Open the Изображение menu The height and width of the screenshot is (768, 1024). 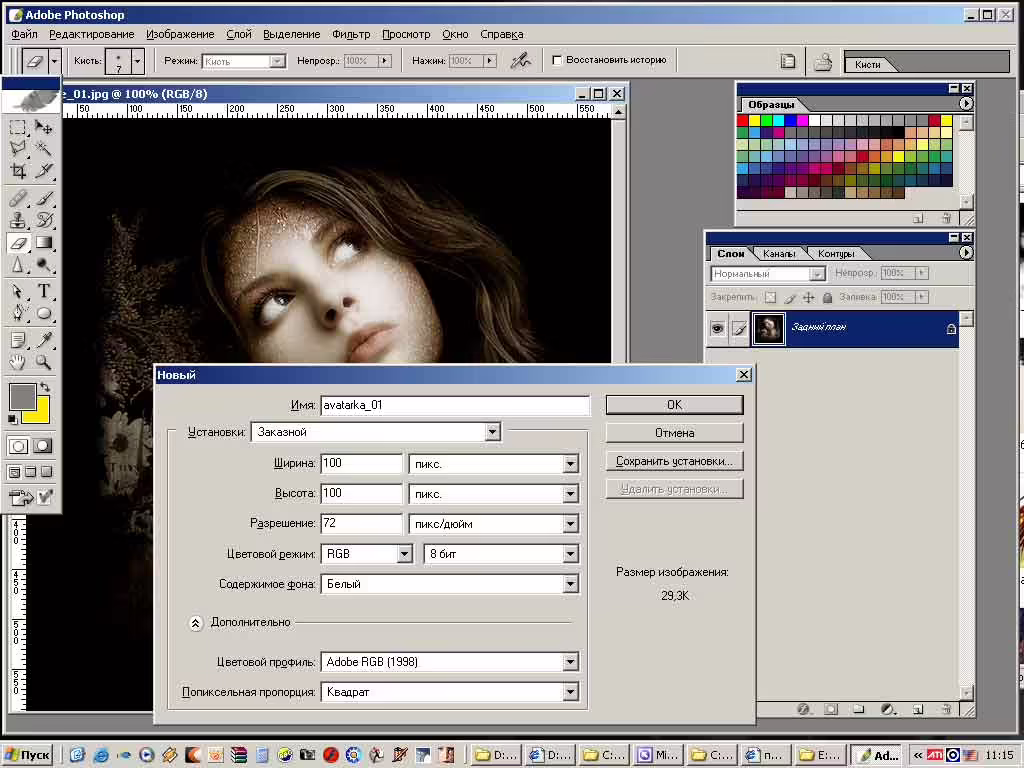point(180,34)
